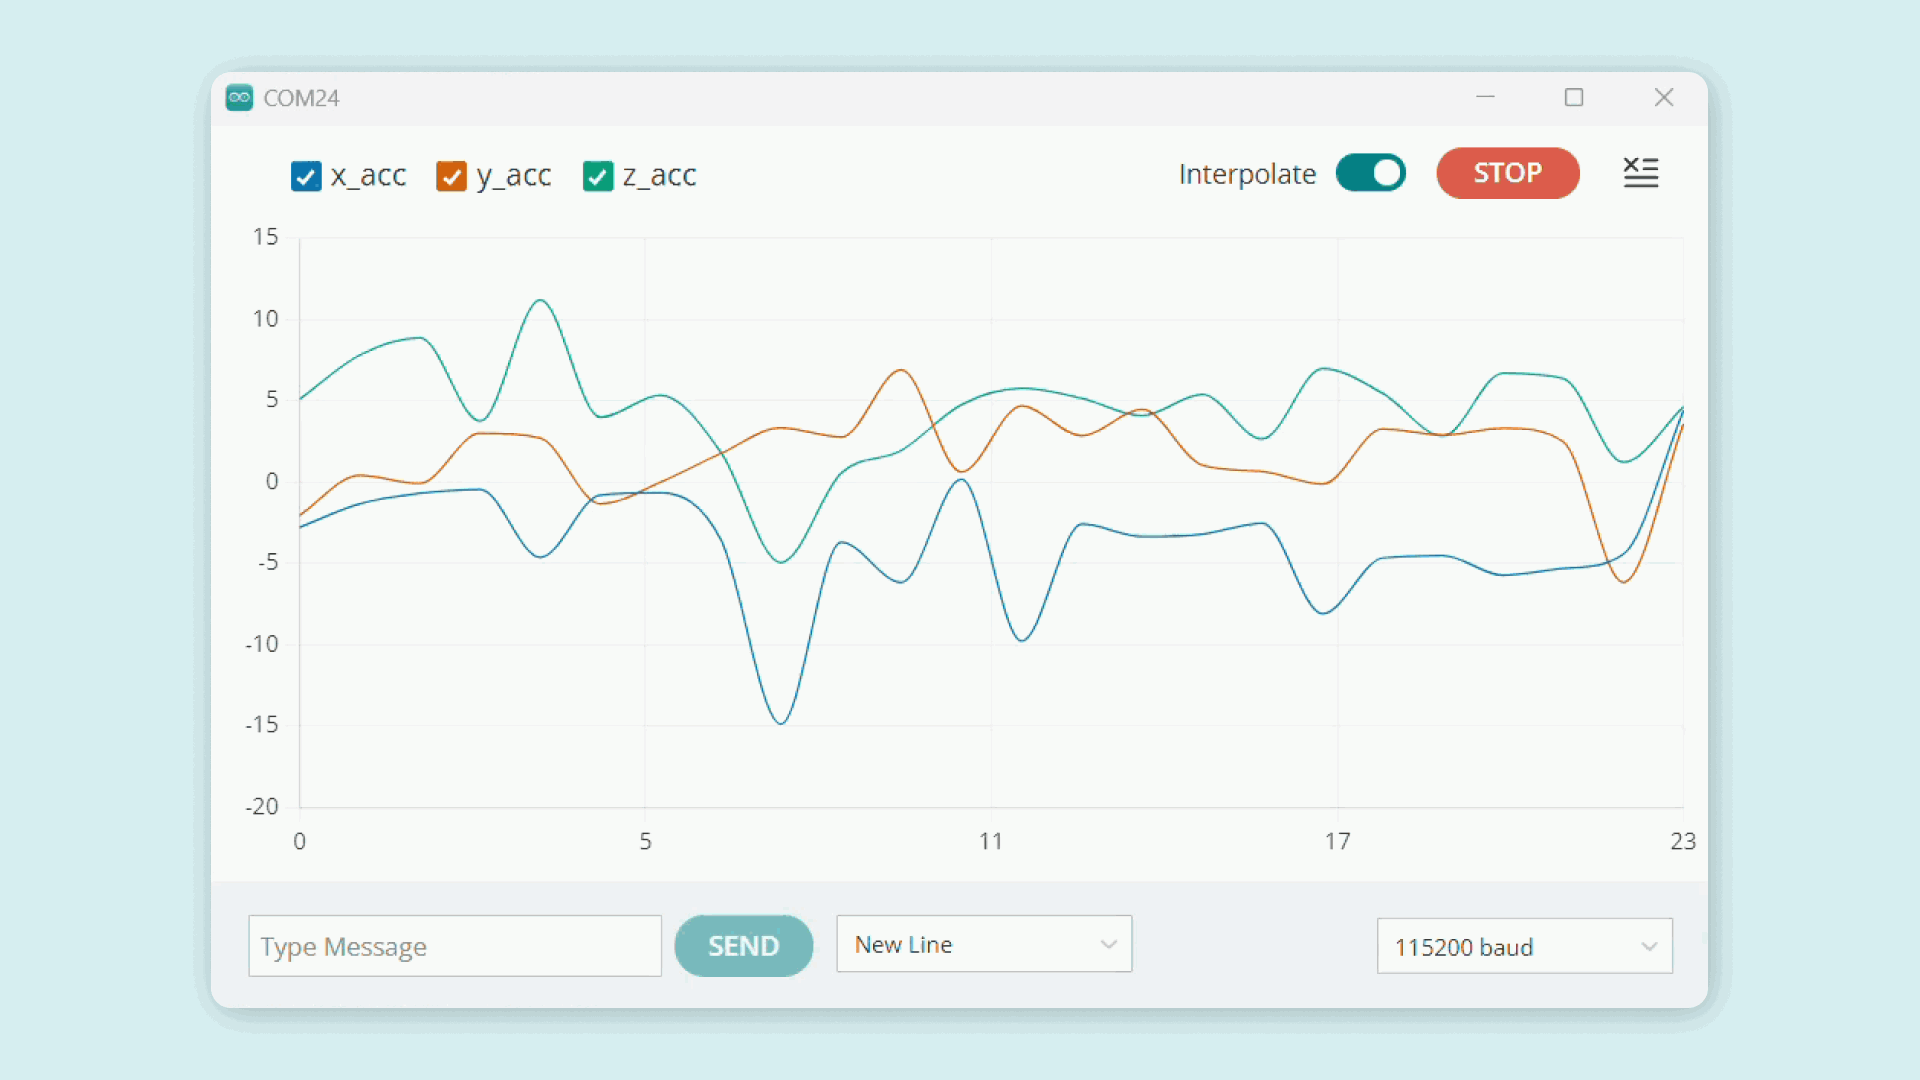Click the Arduino logo in the title bar
Viewport: 1920px width, 1080px height.
pos(239,97)
